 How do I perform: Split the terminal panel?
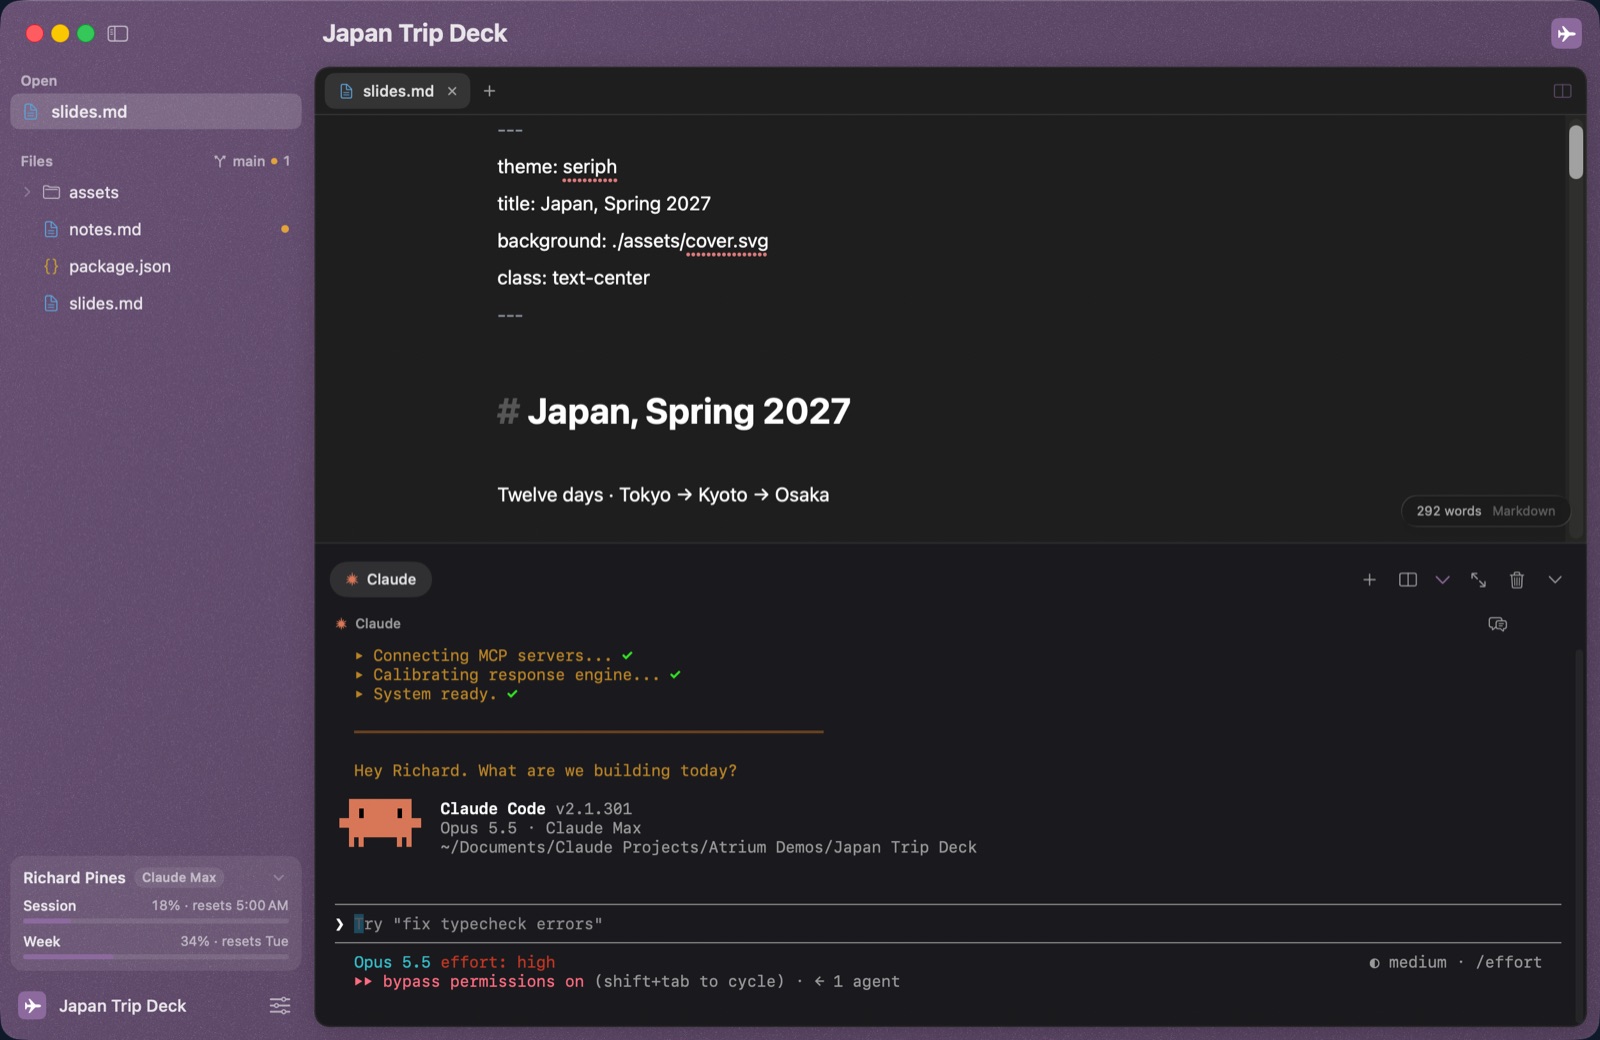click(x=1407, y=580)
